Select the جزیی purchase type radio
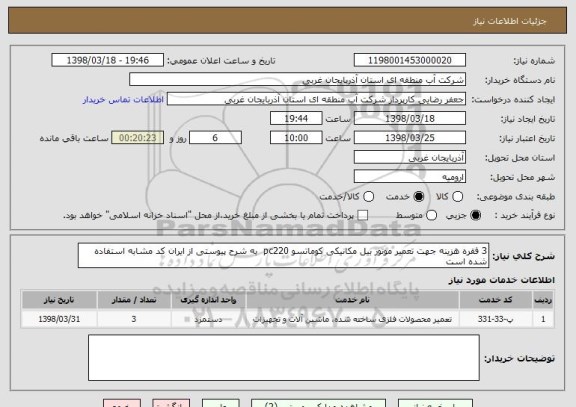Image resolution: width=576 pixels, height=407 pixels. pyautogui.click(x=475, y=215)
